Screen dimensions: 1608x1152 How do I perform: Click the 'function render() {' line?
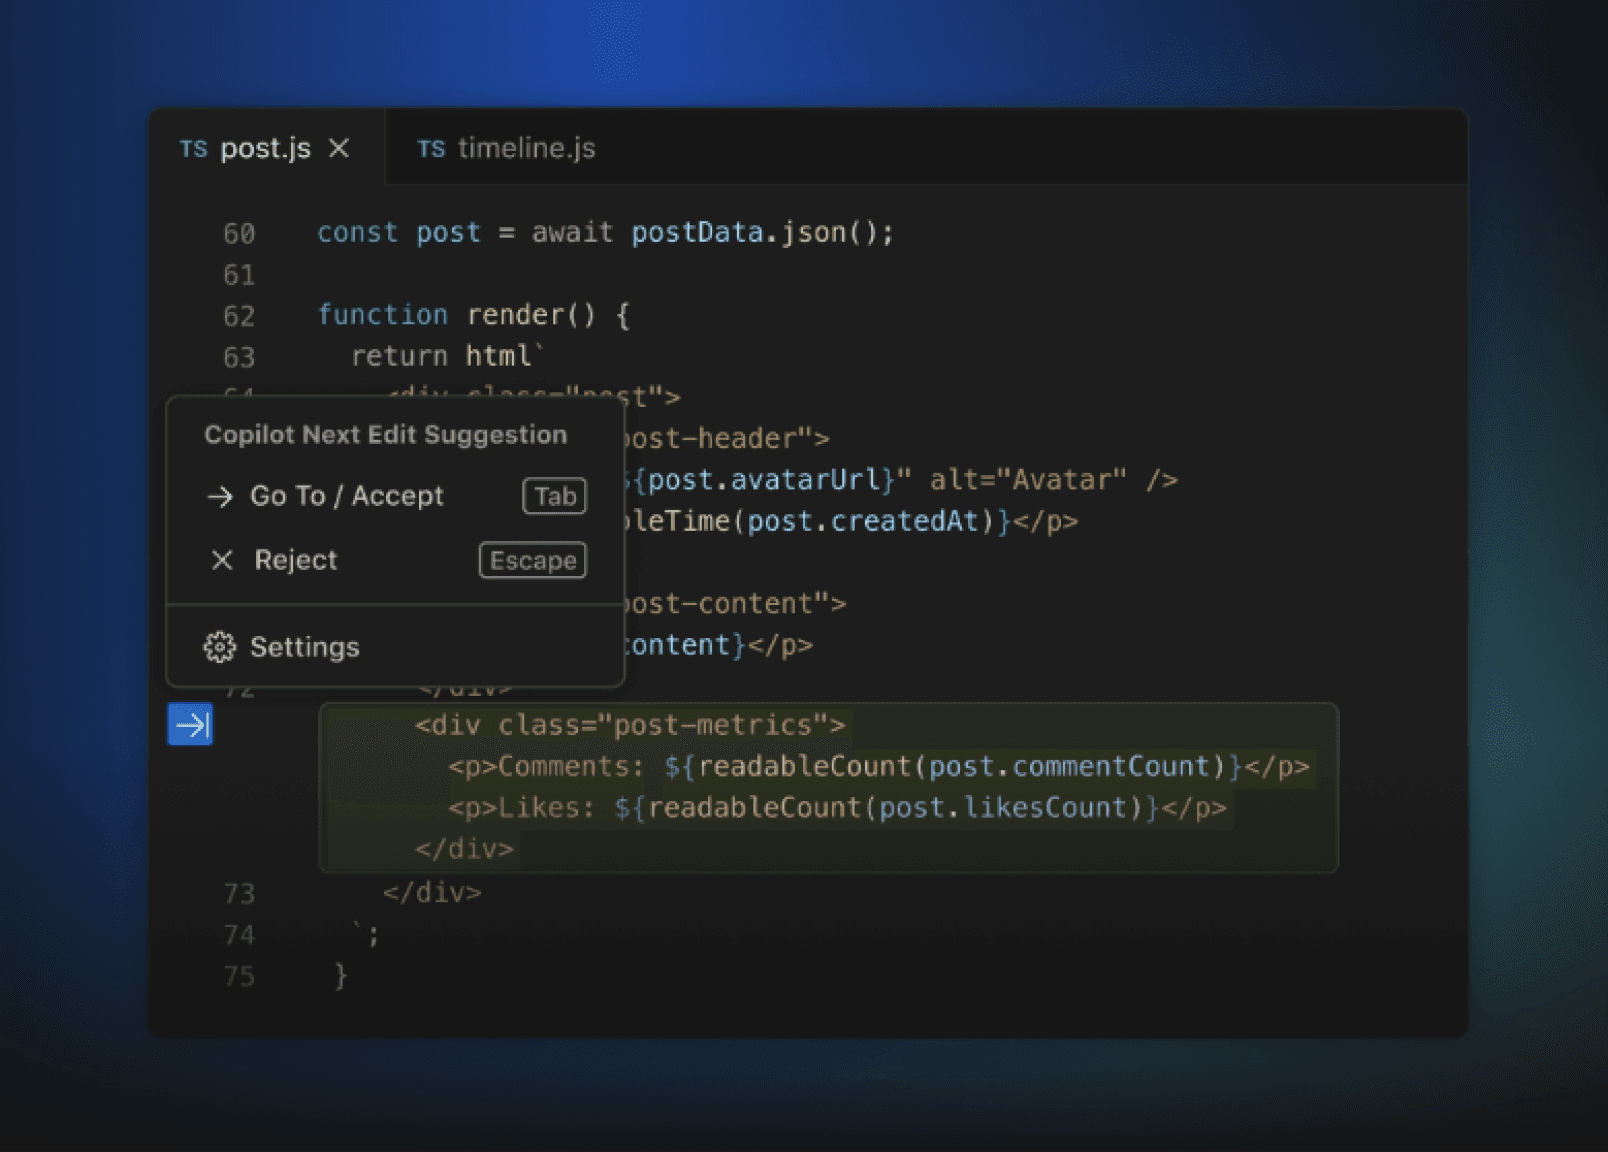[473, 315]
